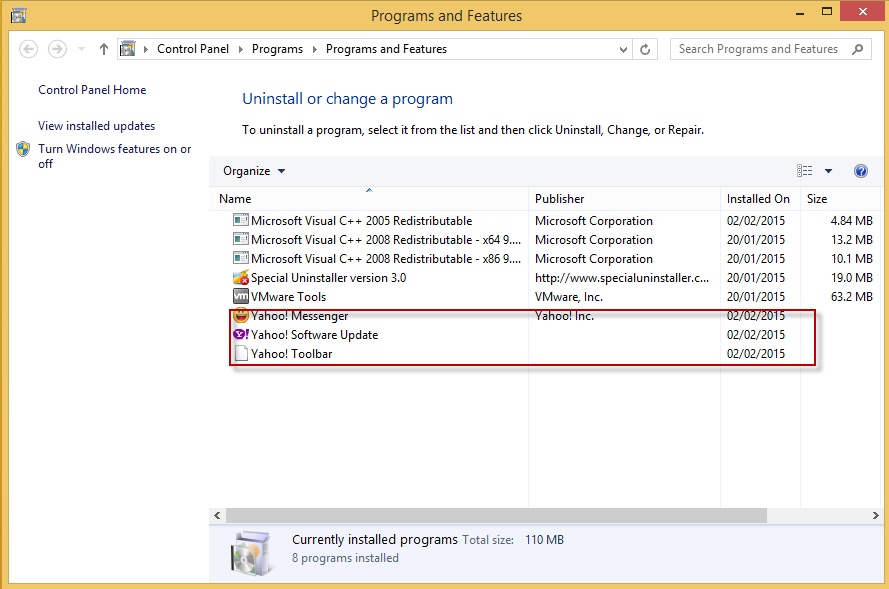Select Programs and Features breadcrumb
Image resolution: width=889 pixels, height=589 pixels.
pyautogui.click(x=386, y=49)
